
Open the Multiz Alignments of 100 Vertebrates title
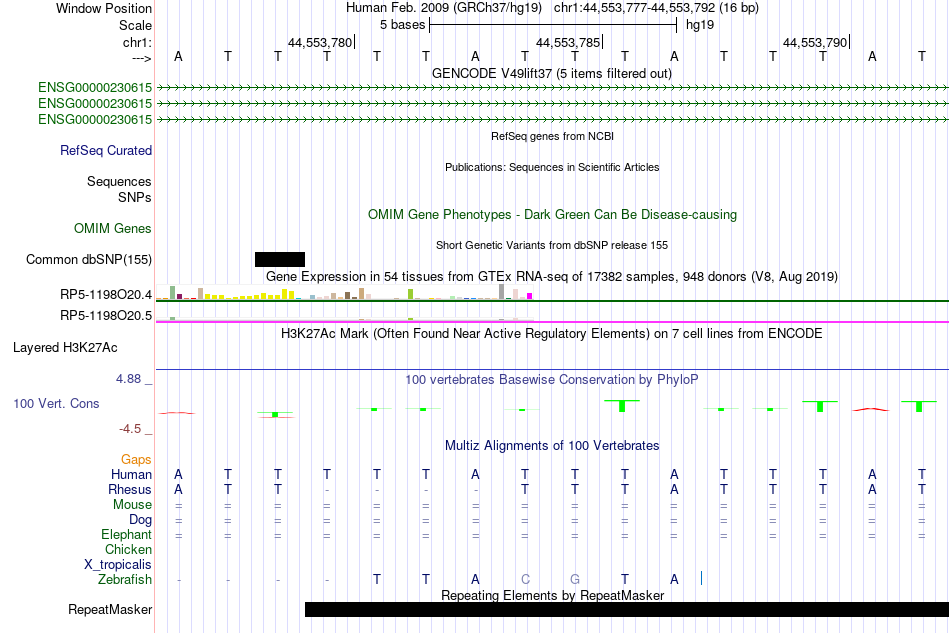552,446
